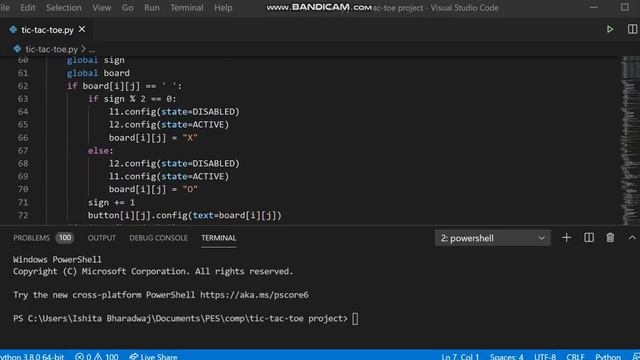Click line number 72 in the gutter
Viewport: 640px width, 360px height.
click(23, 215)
